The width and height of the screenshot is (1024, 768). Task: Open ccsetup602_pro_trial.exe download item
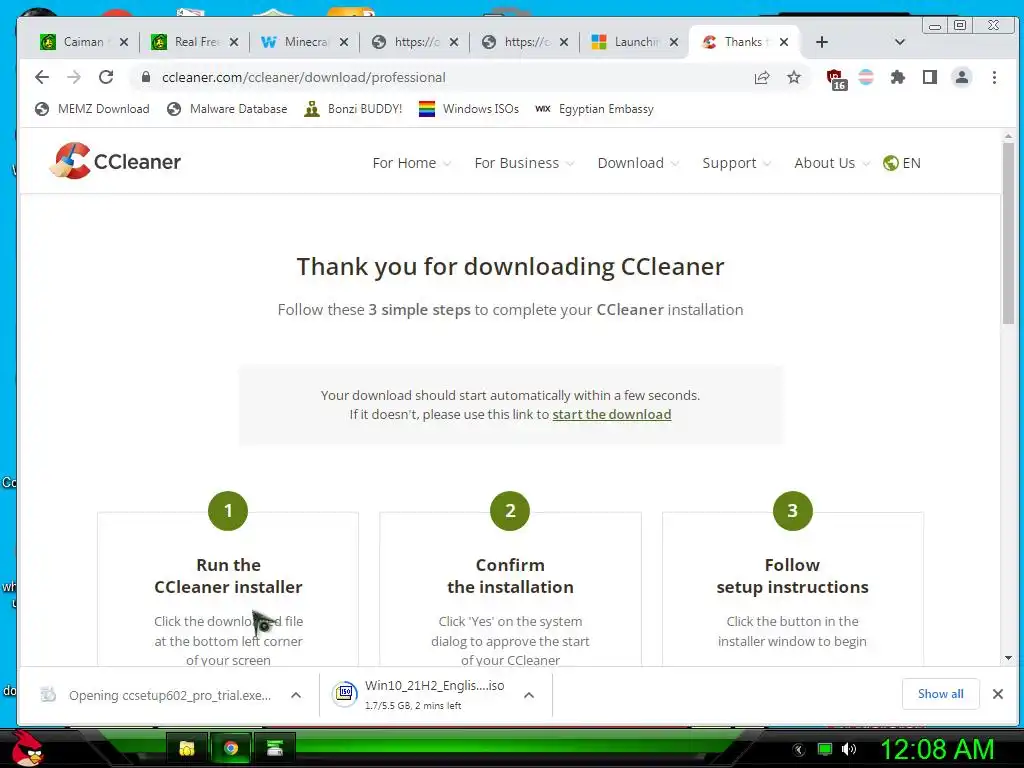point(157,695)
